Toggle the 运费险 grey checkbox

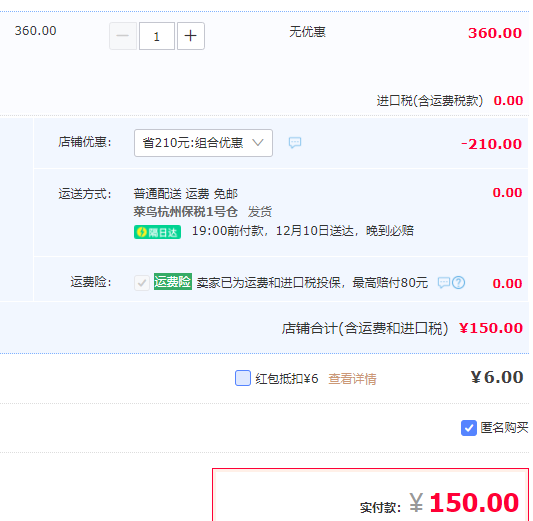[x=142, y=283]
